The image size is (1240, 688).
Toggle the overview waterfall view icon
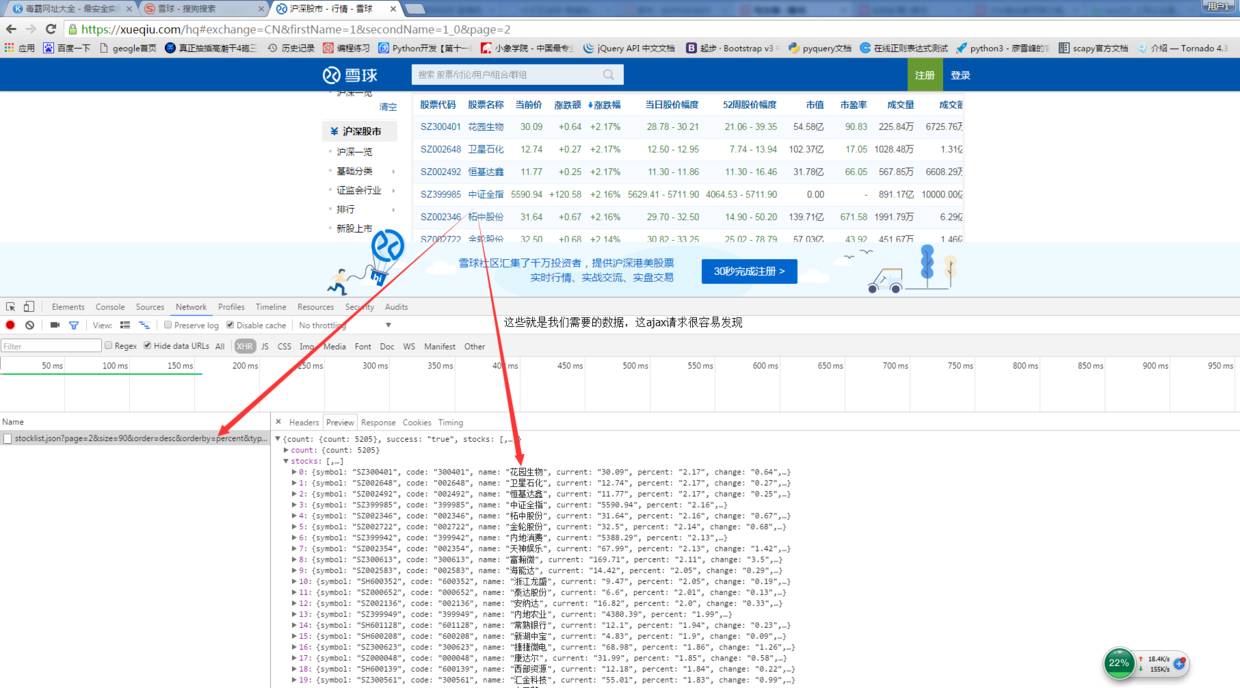[x=145, y=325]
